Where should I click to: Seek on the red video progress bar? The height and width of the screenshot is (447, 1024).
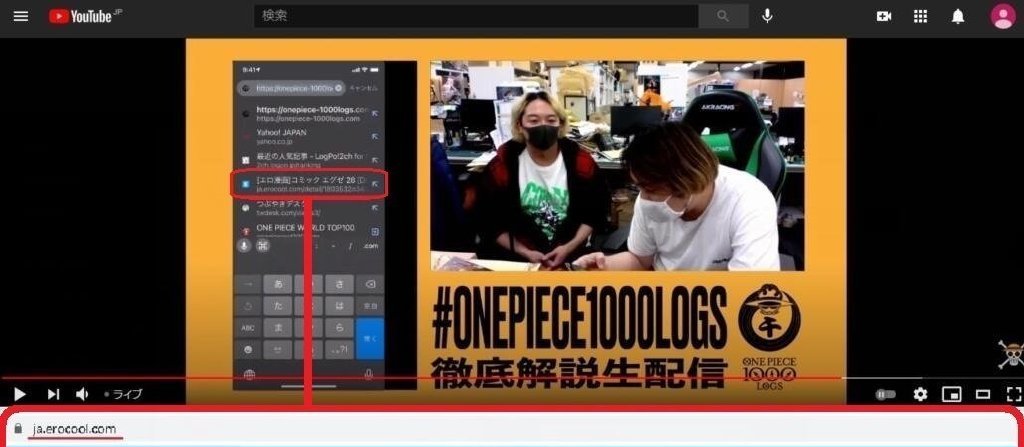[x=512, y=378]
